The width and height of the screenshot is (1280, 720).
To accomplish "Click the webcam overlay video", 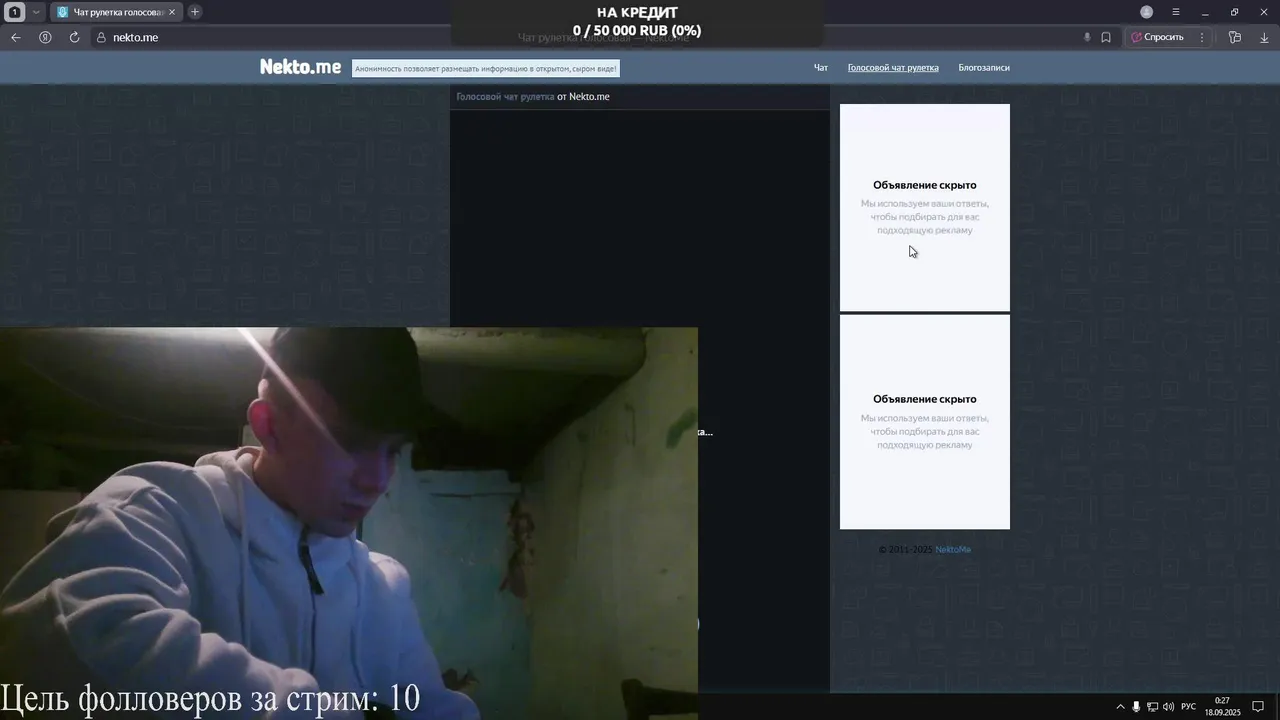I will point(349,523).
